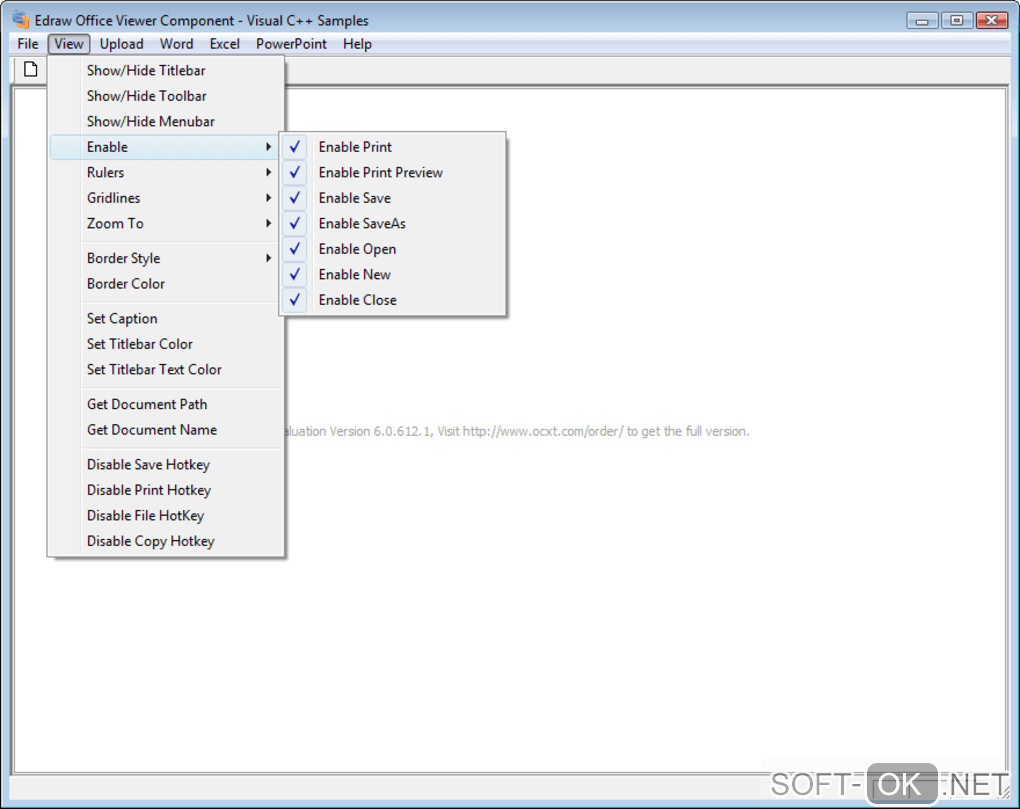Open the File menu
This screenshot has height=809, width=1020.
(x=28, y=44)
